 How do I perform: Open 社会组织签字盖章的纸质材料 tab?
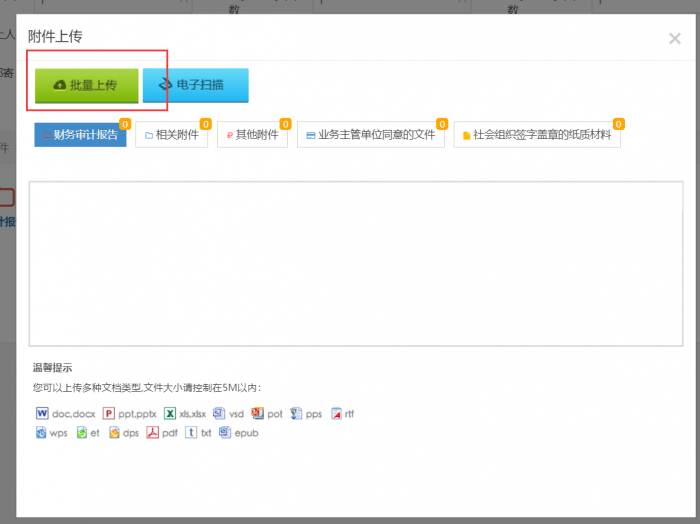coord(537,134)
